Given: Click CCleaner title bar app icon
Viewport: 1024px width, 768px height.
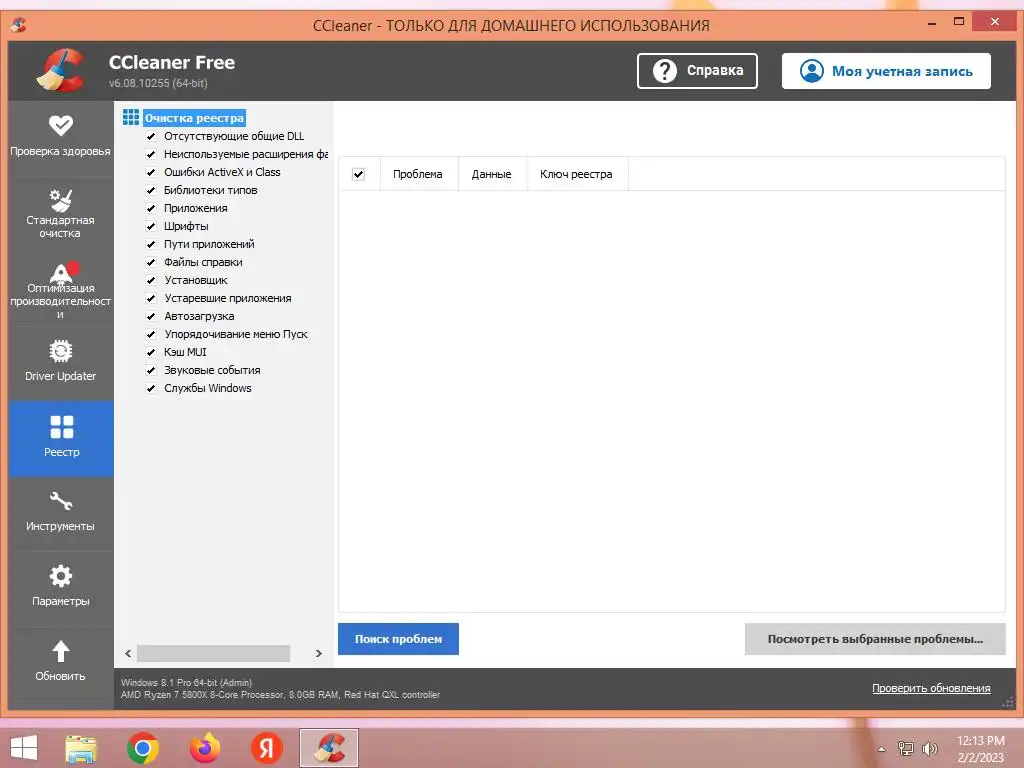Looking at the screenshot, I should pos(18,25).
